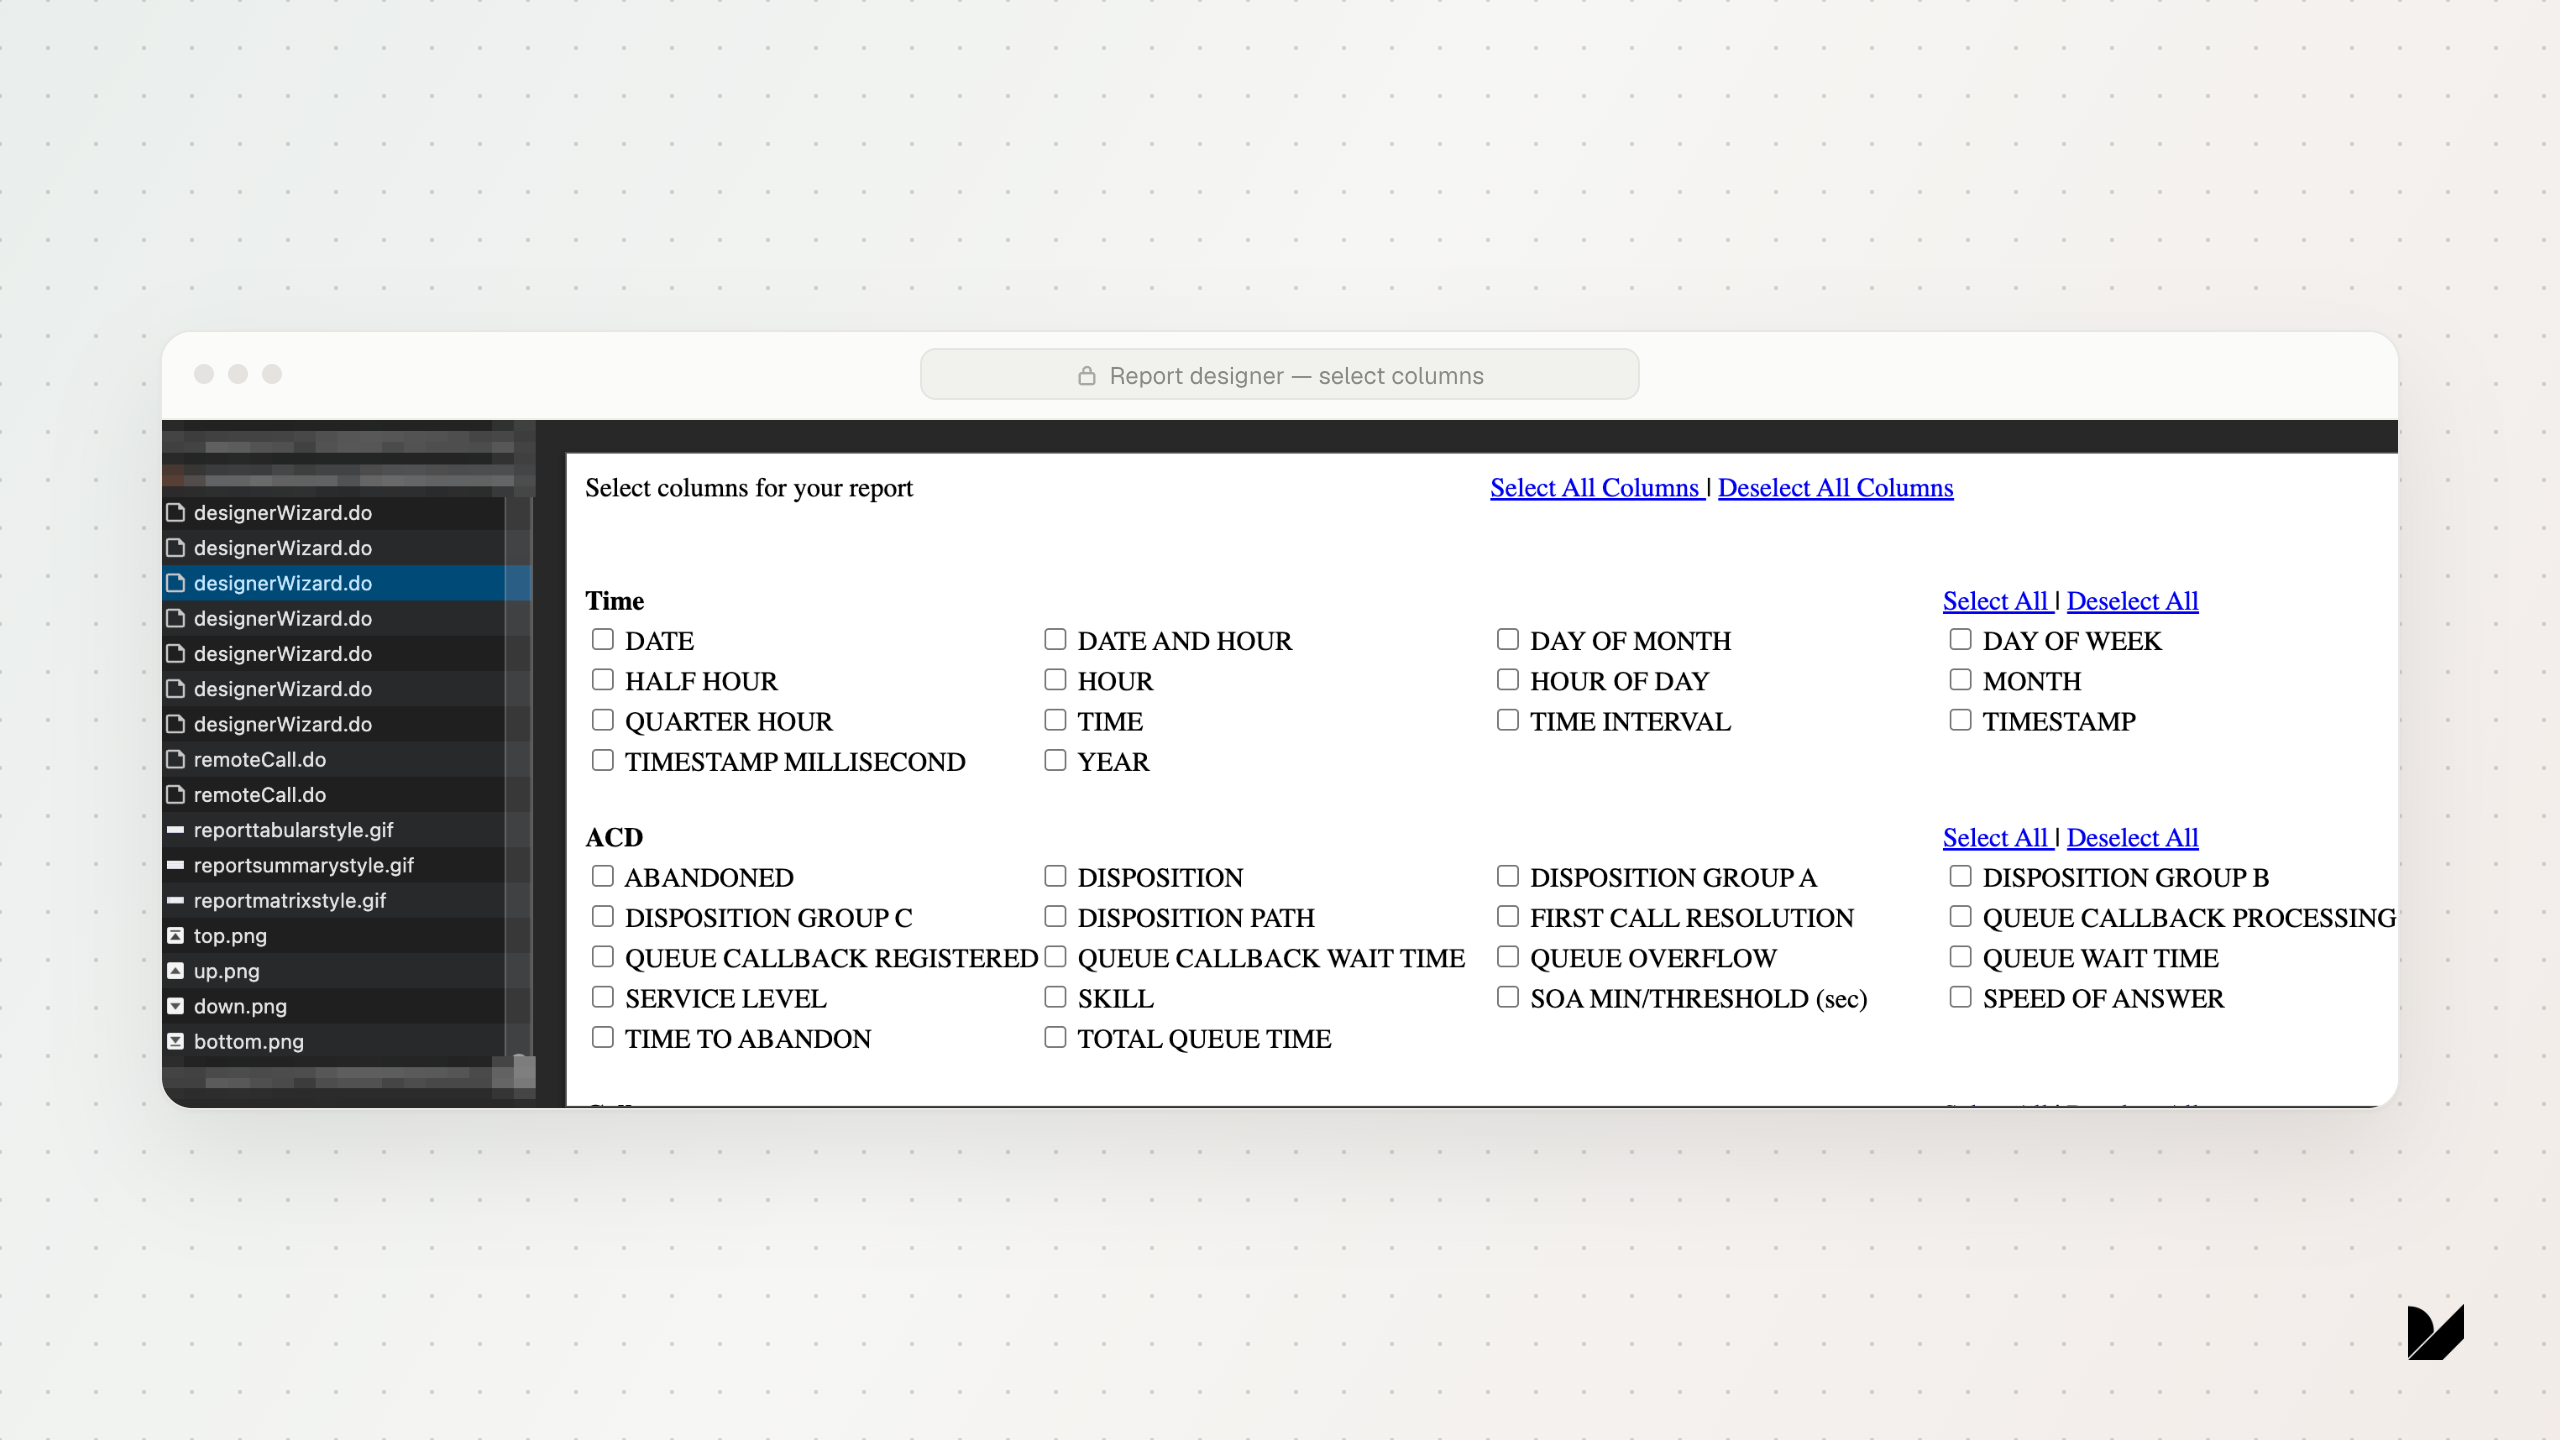
Task: Check TIME TO ABANDON checkbox
Action: click(x=603, y=1037)
